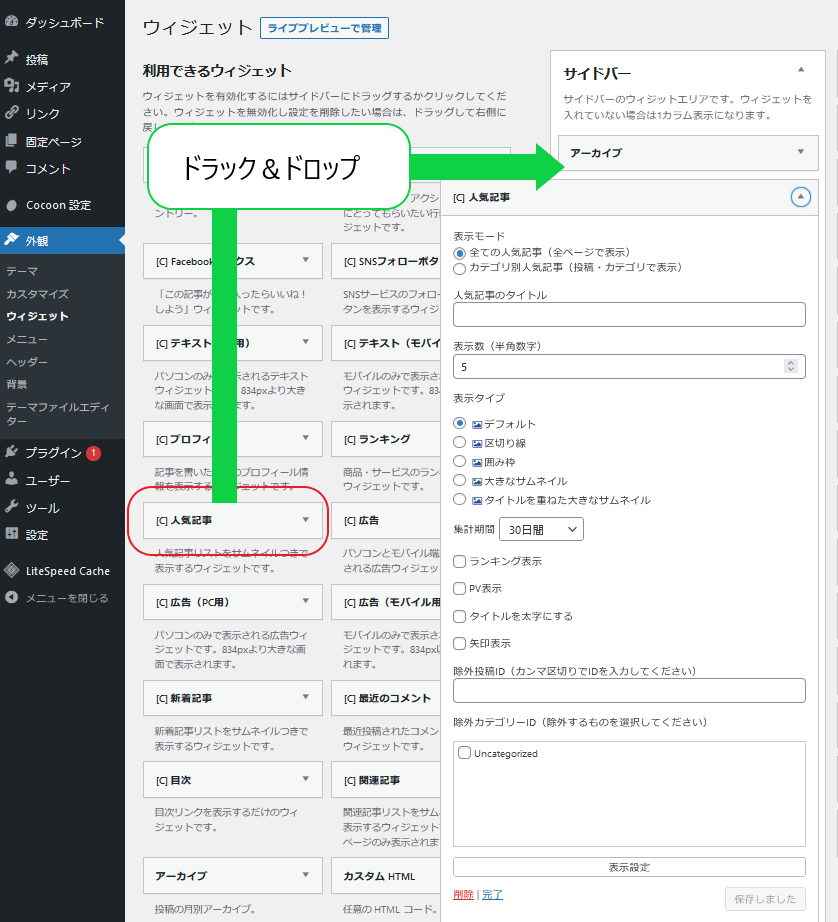Click the Dashboard gauge icon in sidebar
The image size is (838, 922).
point(12,22)
